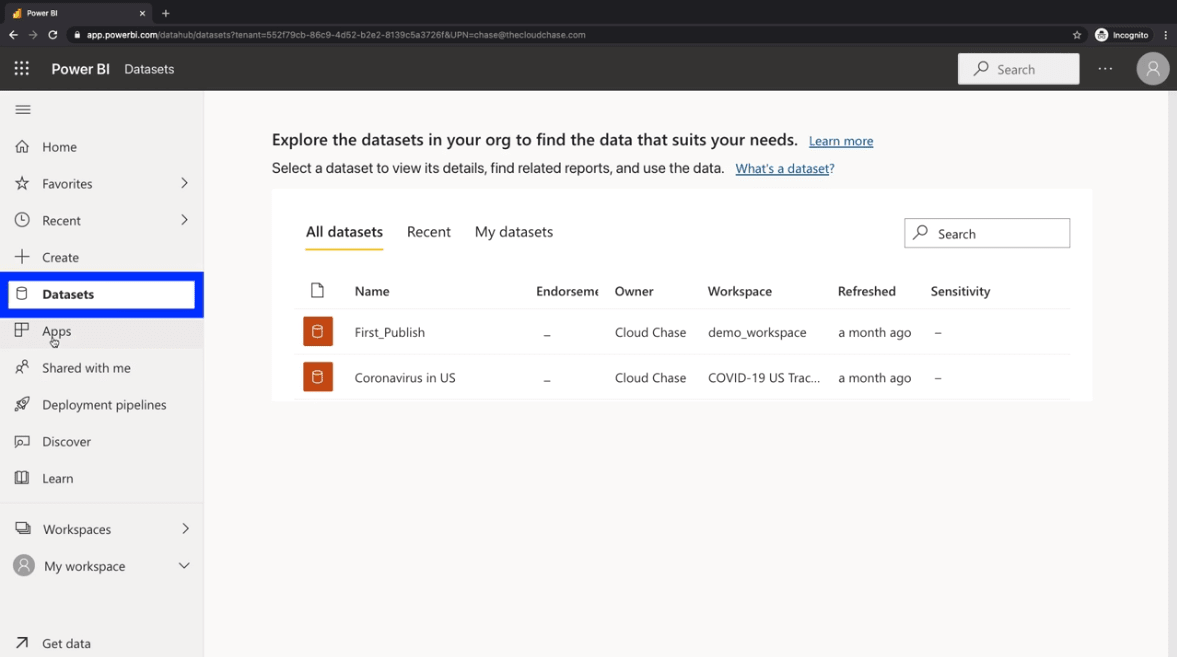Image resolution: width=1177 pixels, height=657 pixels.
Task: Click the browser address bar URL
Action: pyautogui.click(x=336, y=35)
